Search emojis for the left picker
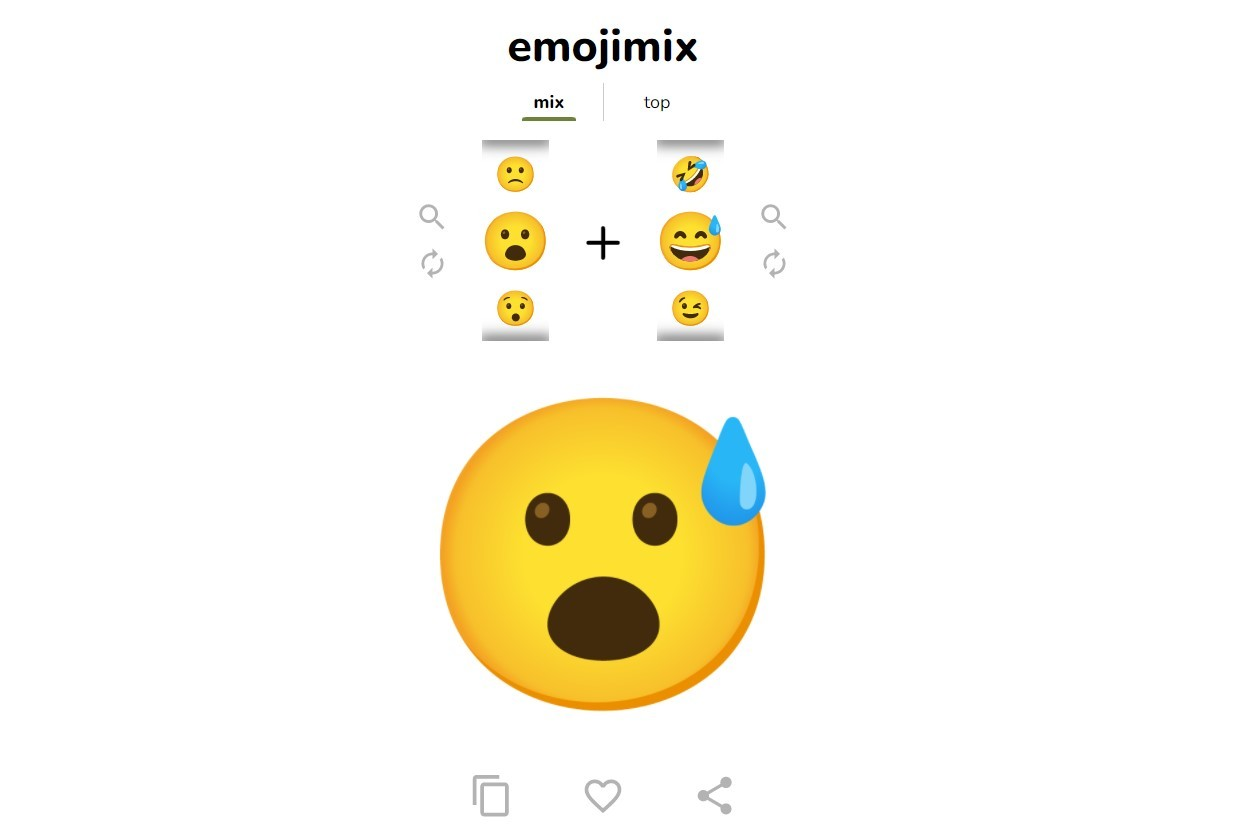Image resolution: width=1239 pixels, height=836 pixels. point(431,217)
